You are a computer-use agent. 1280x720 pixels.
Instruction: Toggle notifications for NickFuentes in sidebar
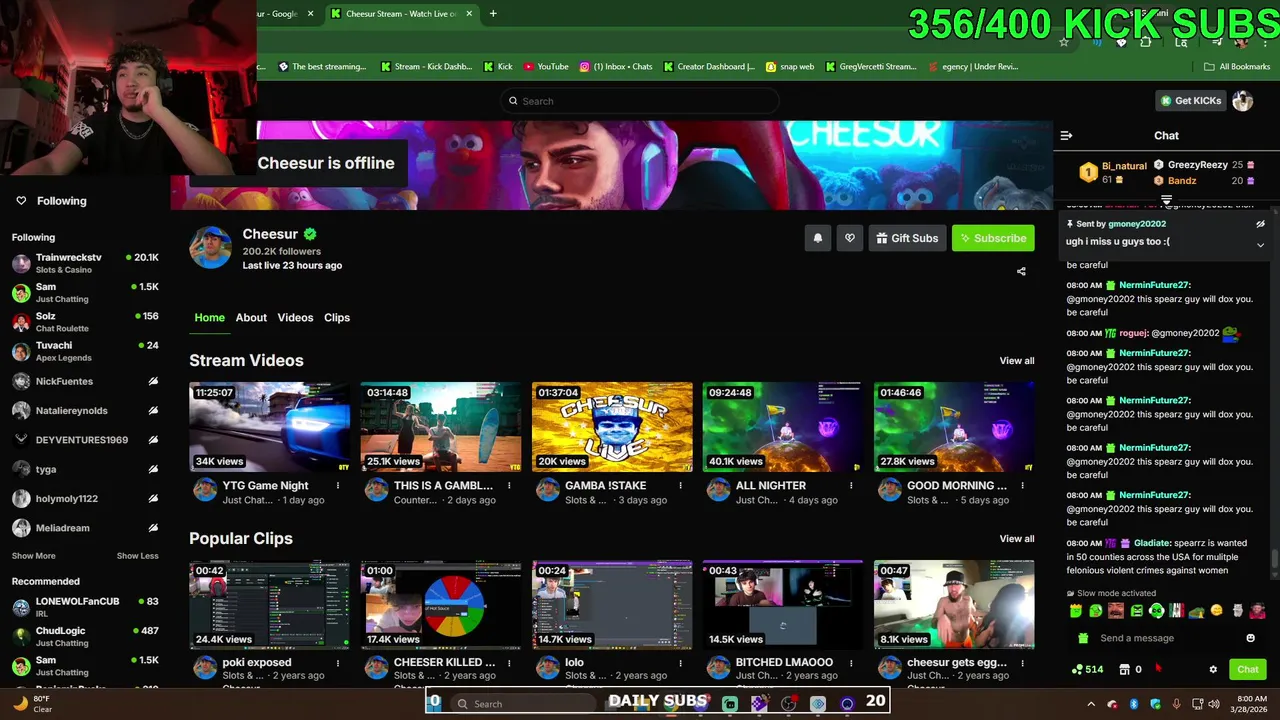[x=153, y=381]
